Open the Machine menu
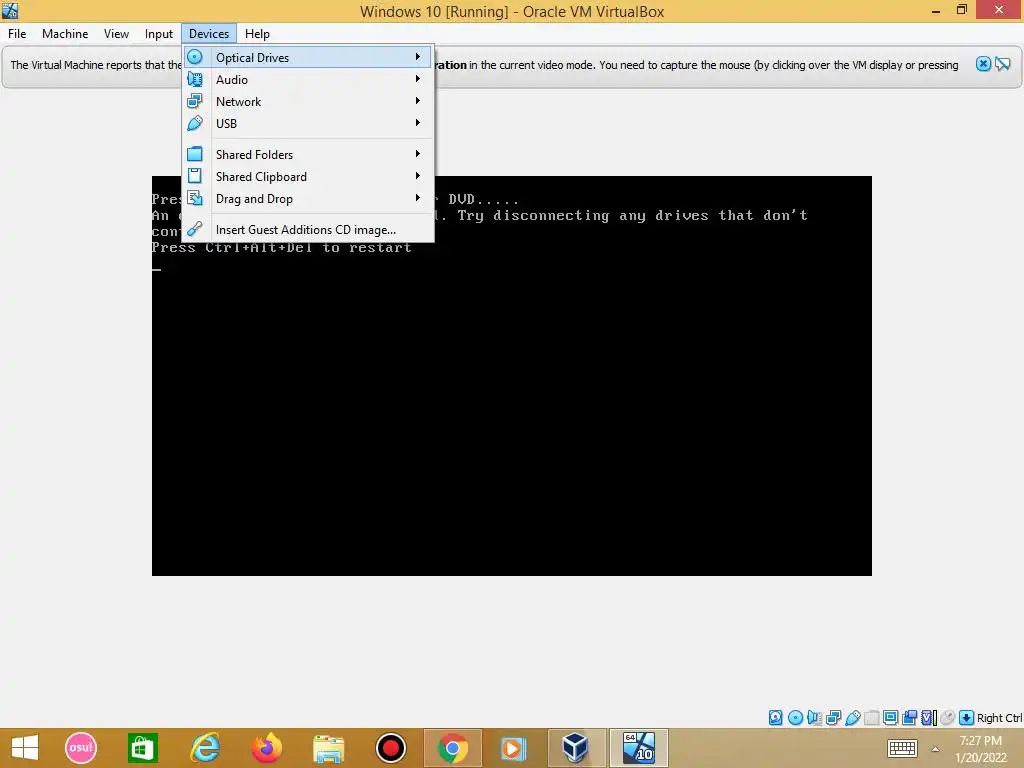 point(65,33)
